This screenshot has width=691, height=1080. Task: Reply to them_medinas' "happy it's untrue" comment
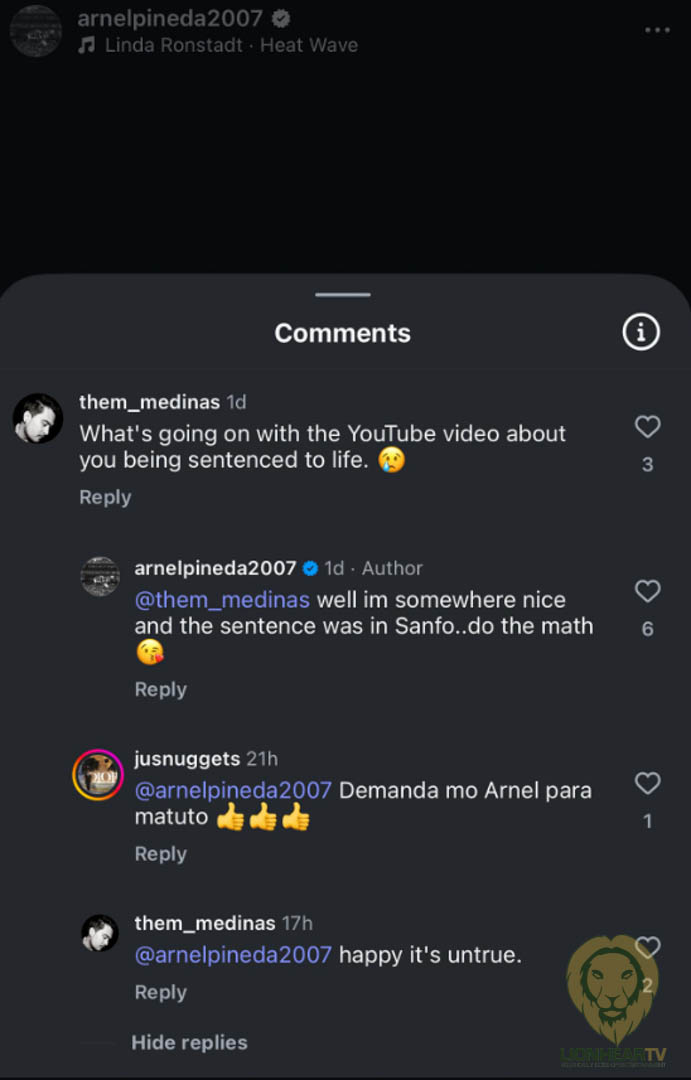(161, 991)
